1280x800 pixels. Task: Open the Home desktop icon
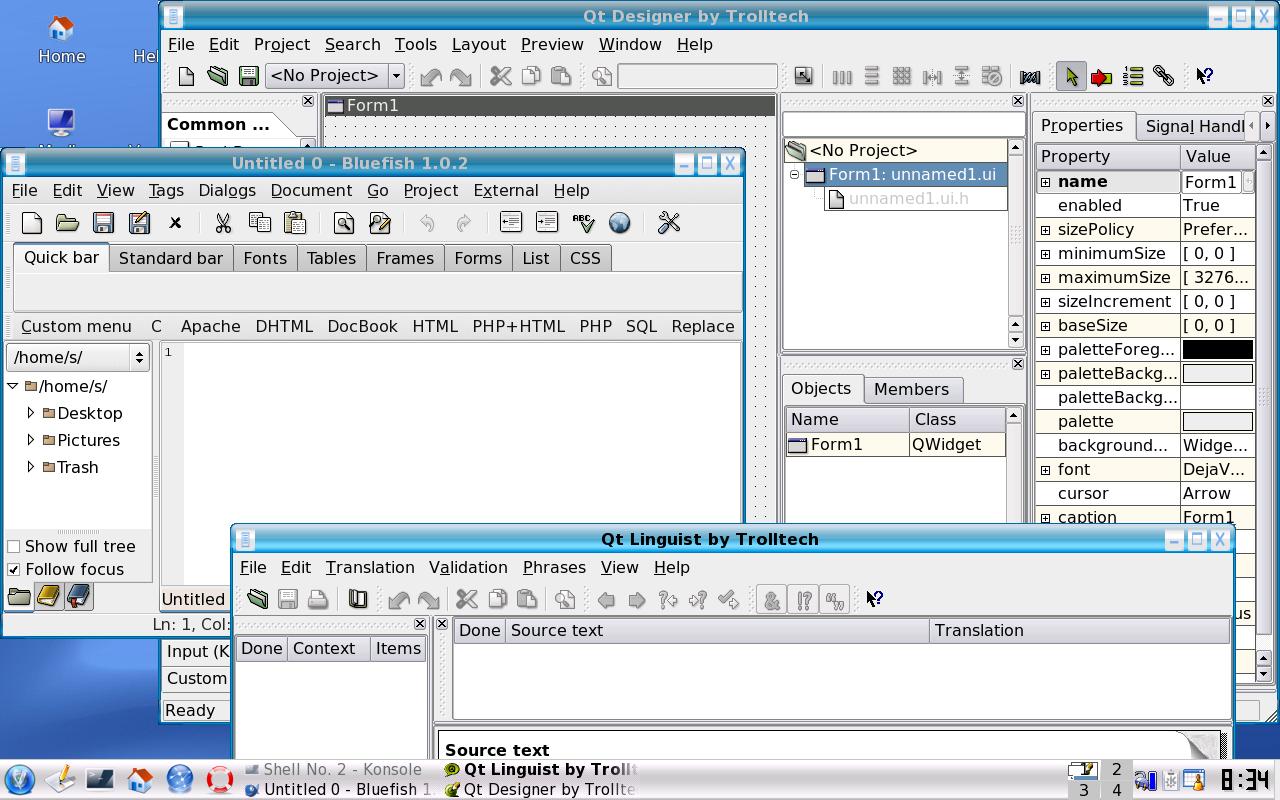61,40
